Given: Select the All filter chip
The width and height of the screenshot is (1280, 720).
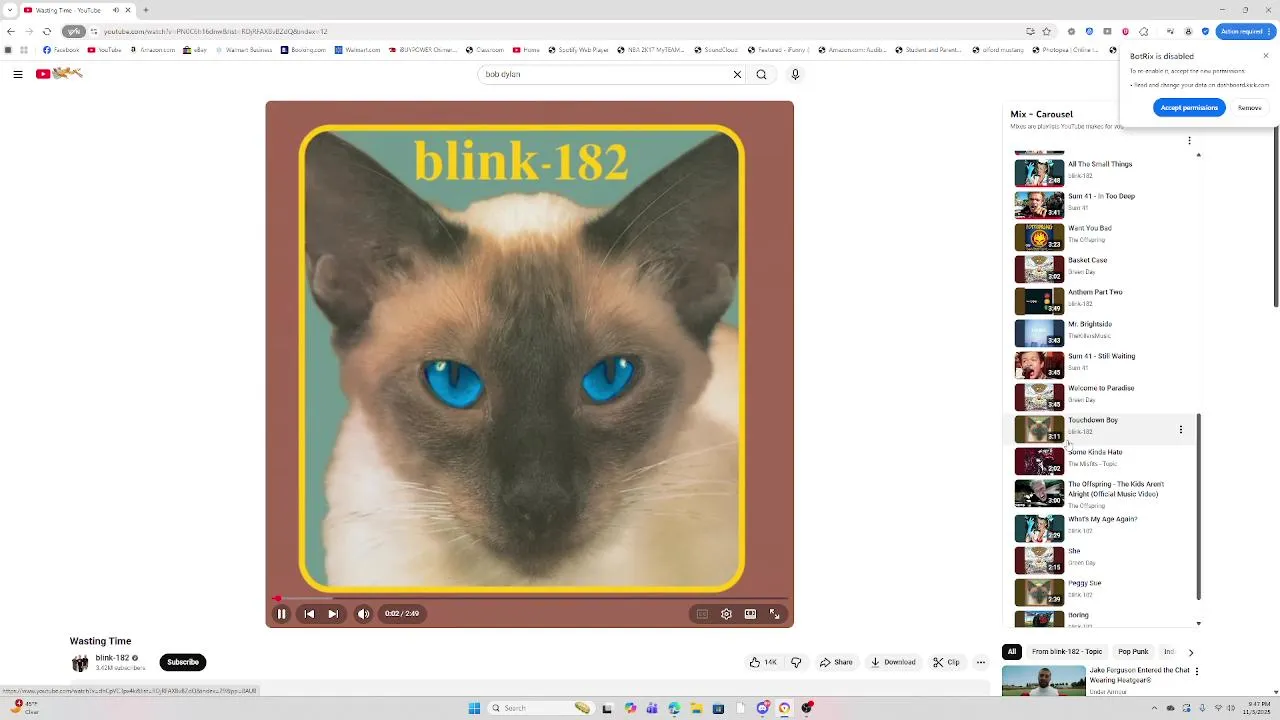Looking at the screenshot, I should (x=1012, y=652).
